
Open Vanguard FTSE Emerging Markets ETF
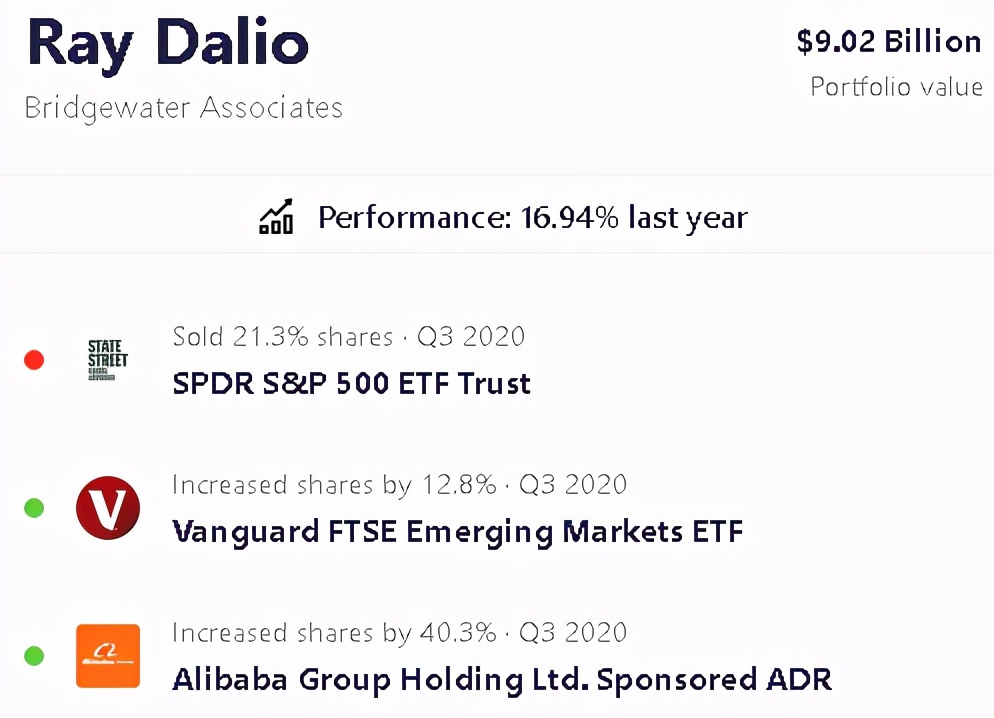pos(457,531)
